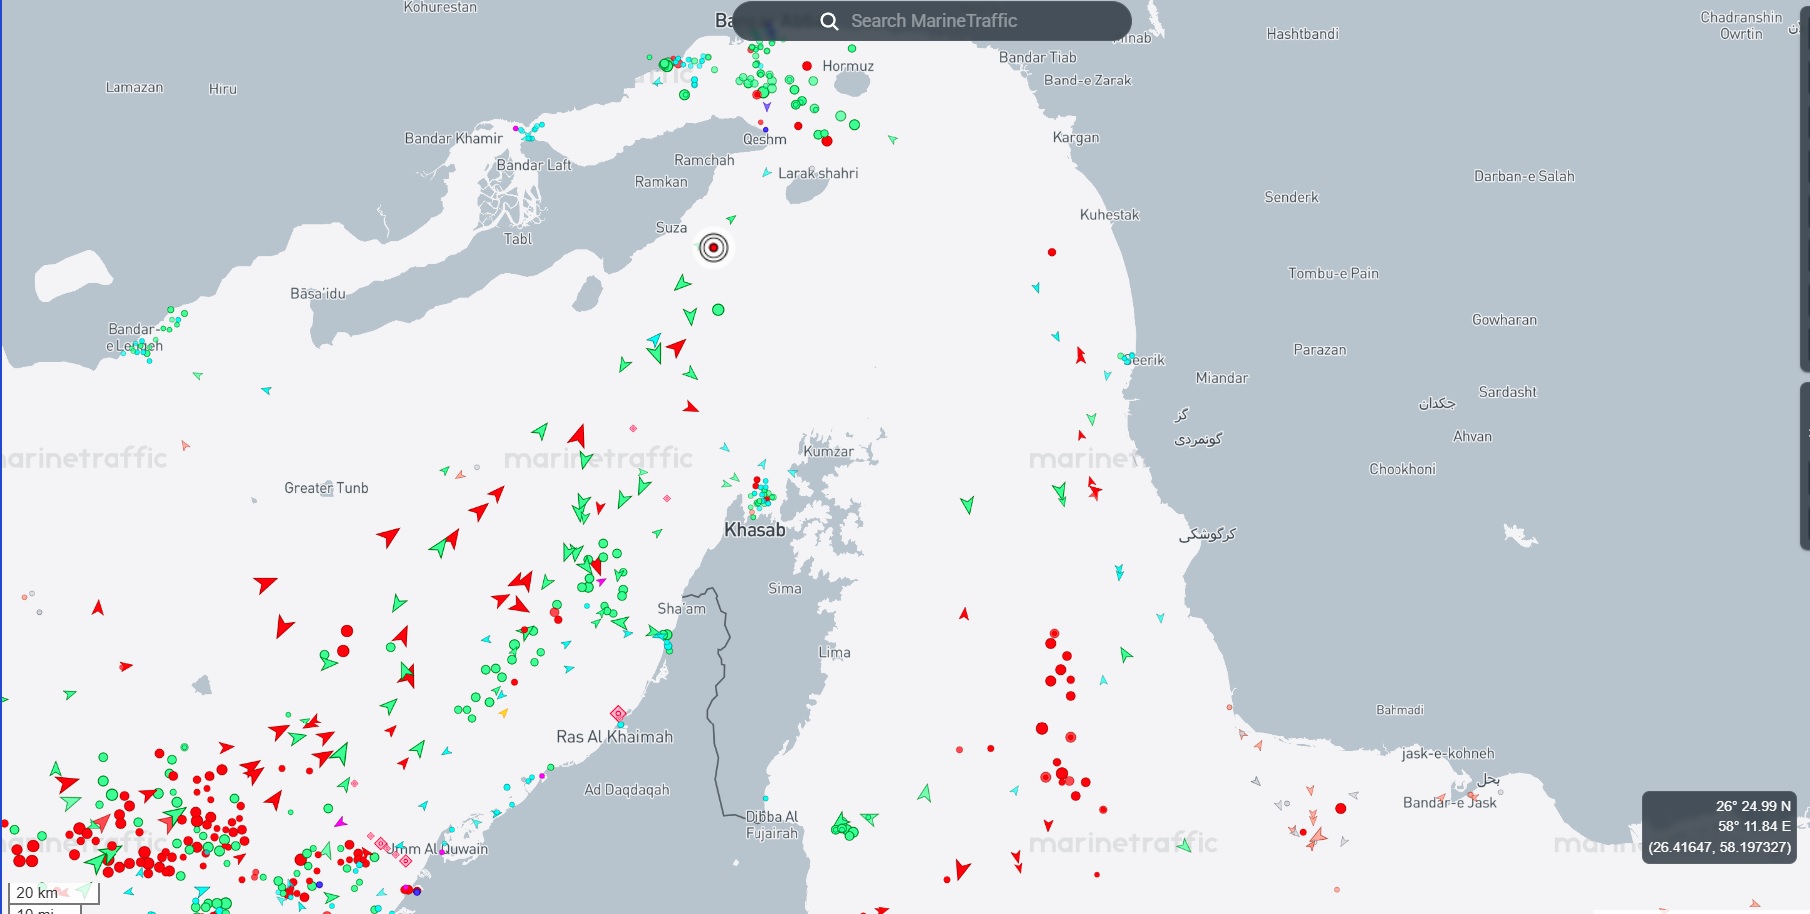Click the Hormuz island label
The image size is (1810, 914).
[x=848, y=66]
